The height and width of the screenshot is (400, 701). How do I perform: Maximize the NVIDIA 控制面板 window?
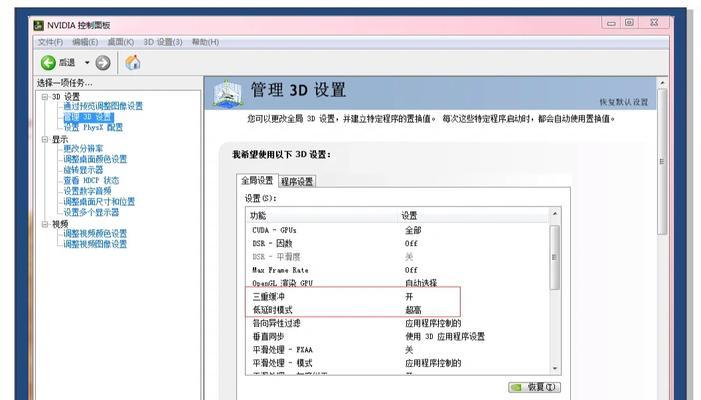pos(629,23)
